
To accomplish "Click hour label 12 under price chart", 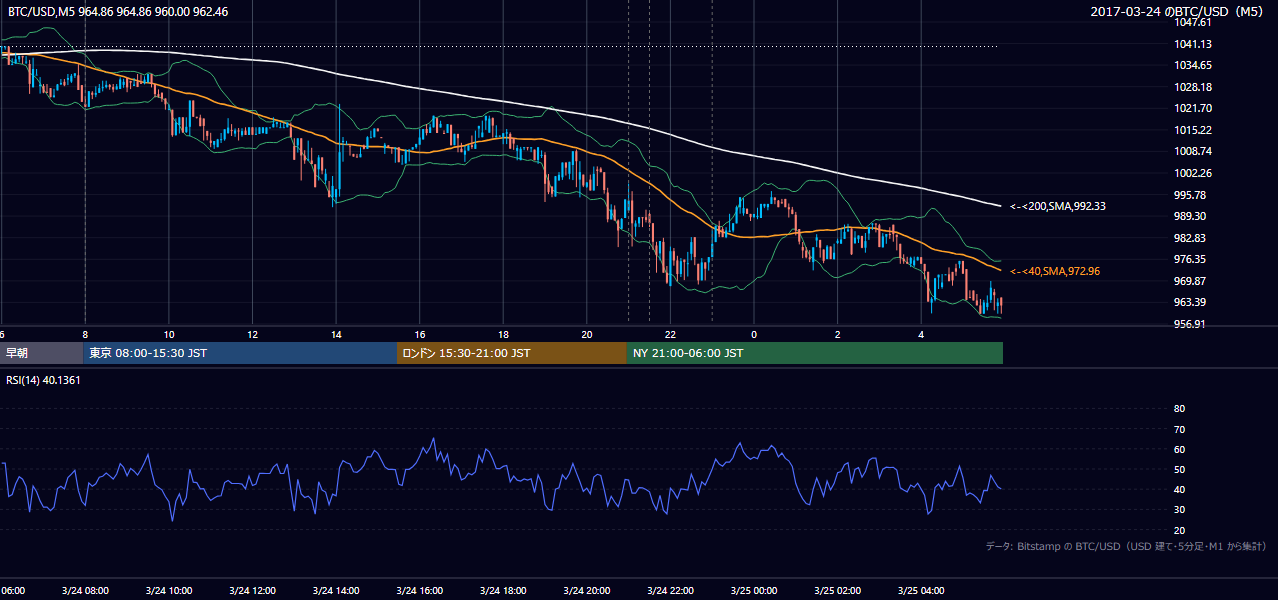I will click(253, 334).
